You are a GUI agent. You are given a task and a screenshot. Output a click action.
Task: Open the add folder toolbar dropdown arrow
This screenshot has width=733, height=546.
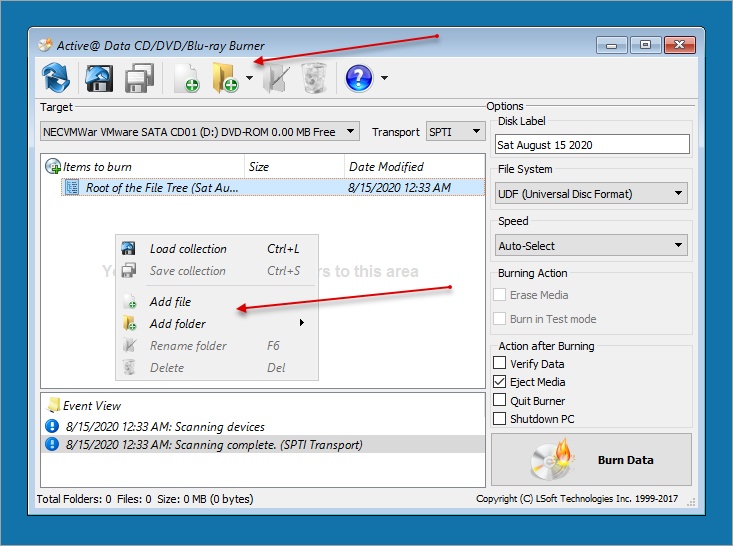(x=249, y=78)
